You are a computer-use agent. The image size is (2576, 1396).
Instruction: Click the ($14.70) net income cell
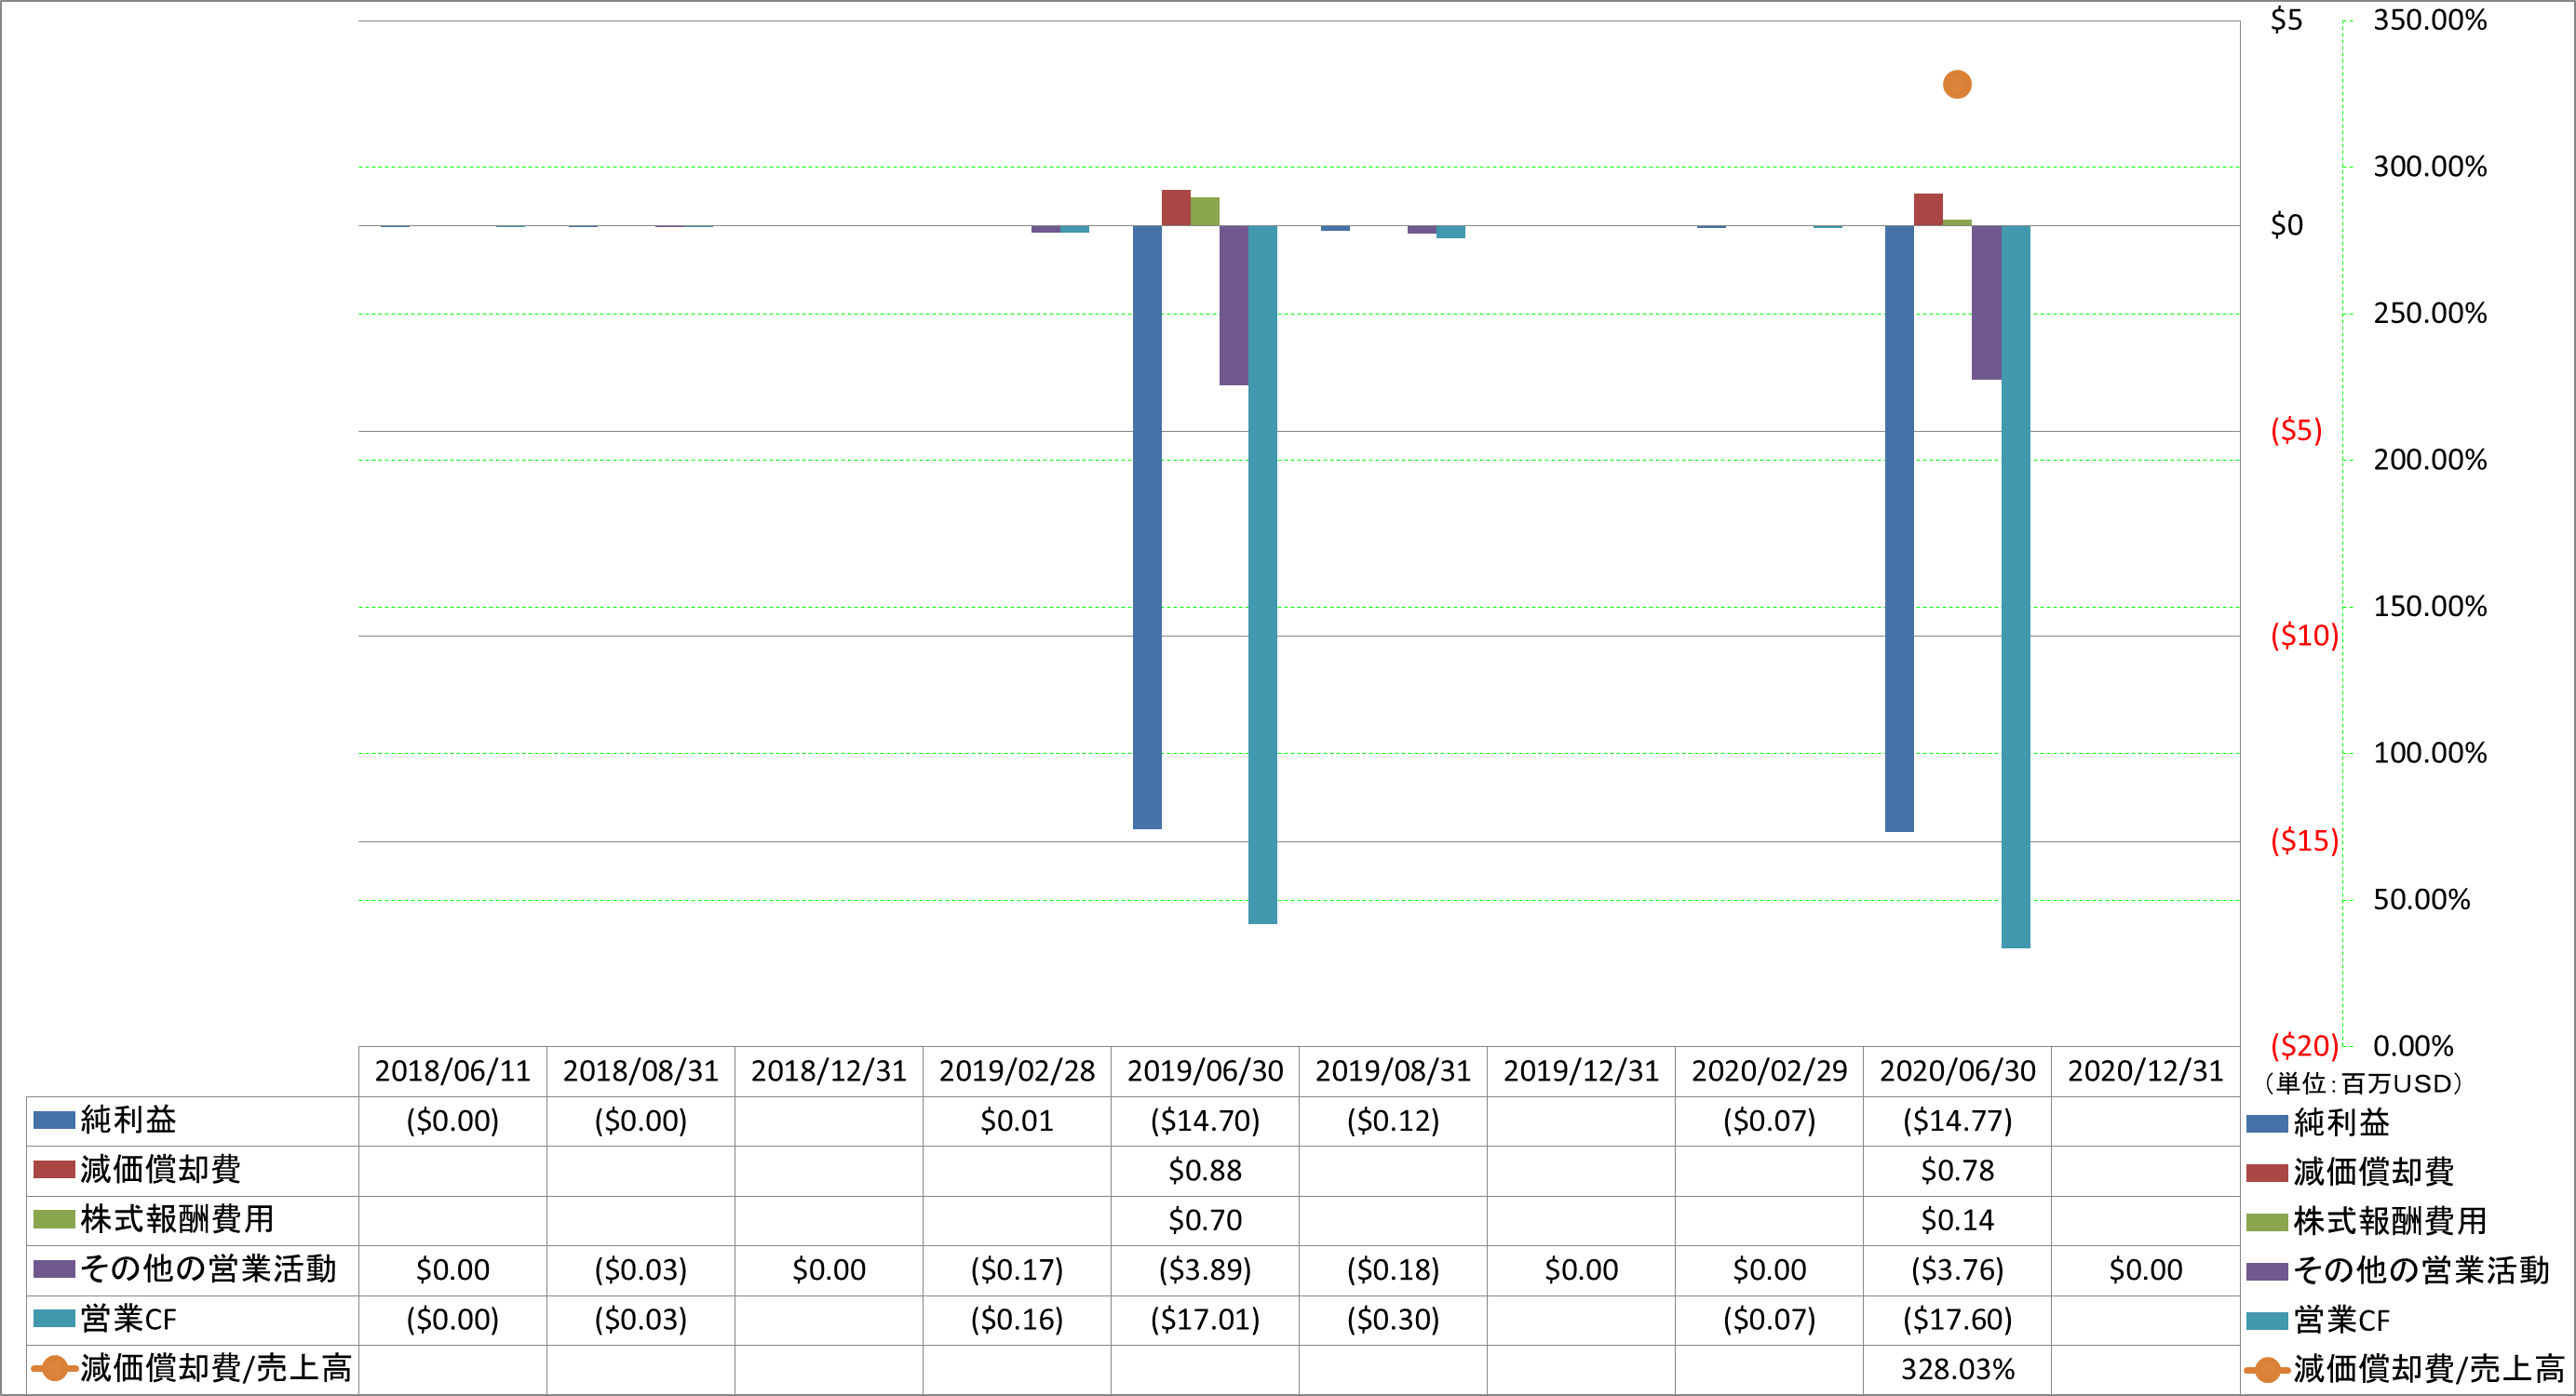1205,1121
